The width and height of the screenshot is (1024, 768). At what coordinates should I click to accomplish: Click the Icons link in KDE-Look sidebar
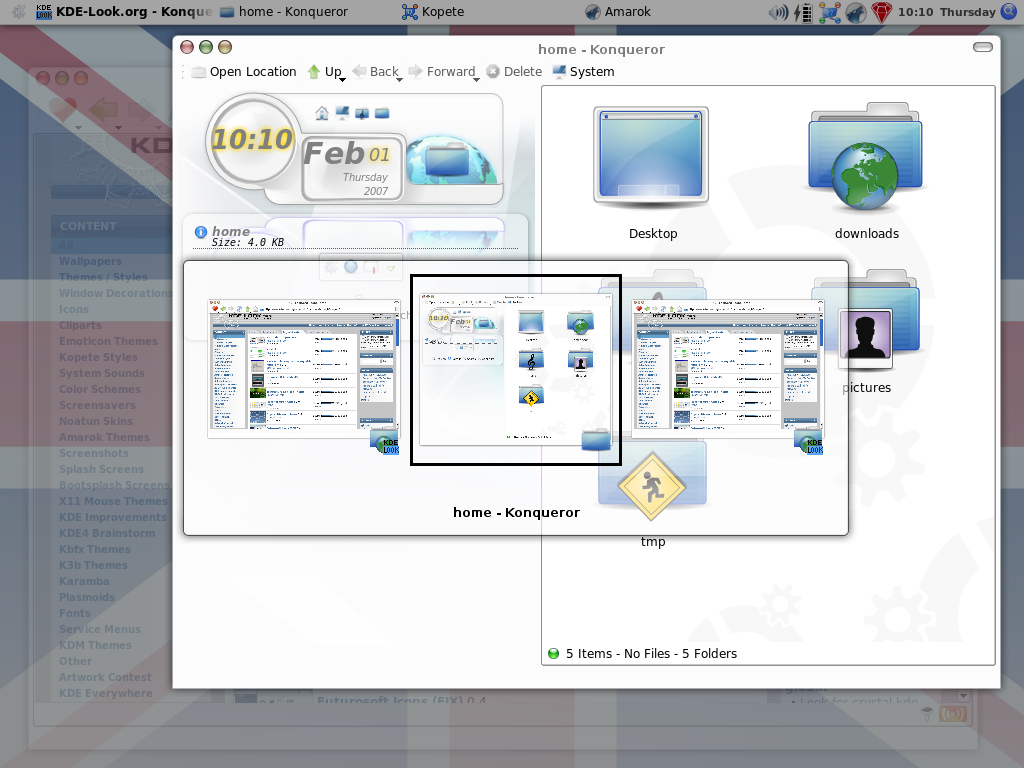pos(74,309)
